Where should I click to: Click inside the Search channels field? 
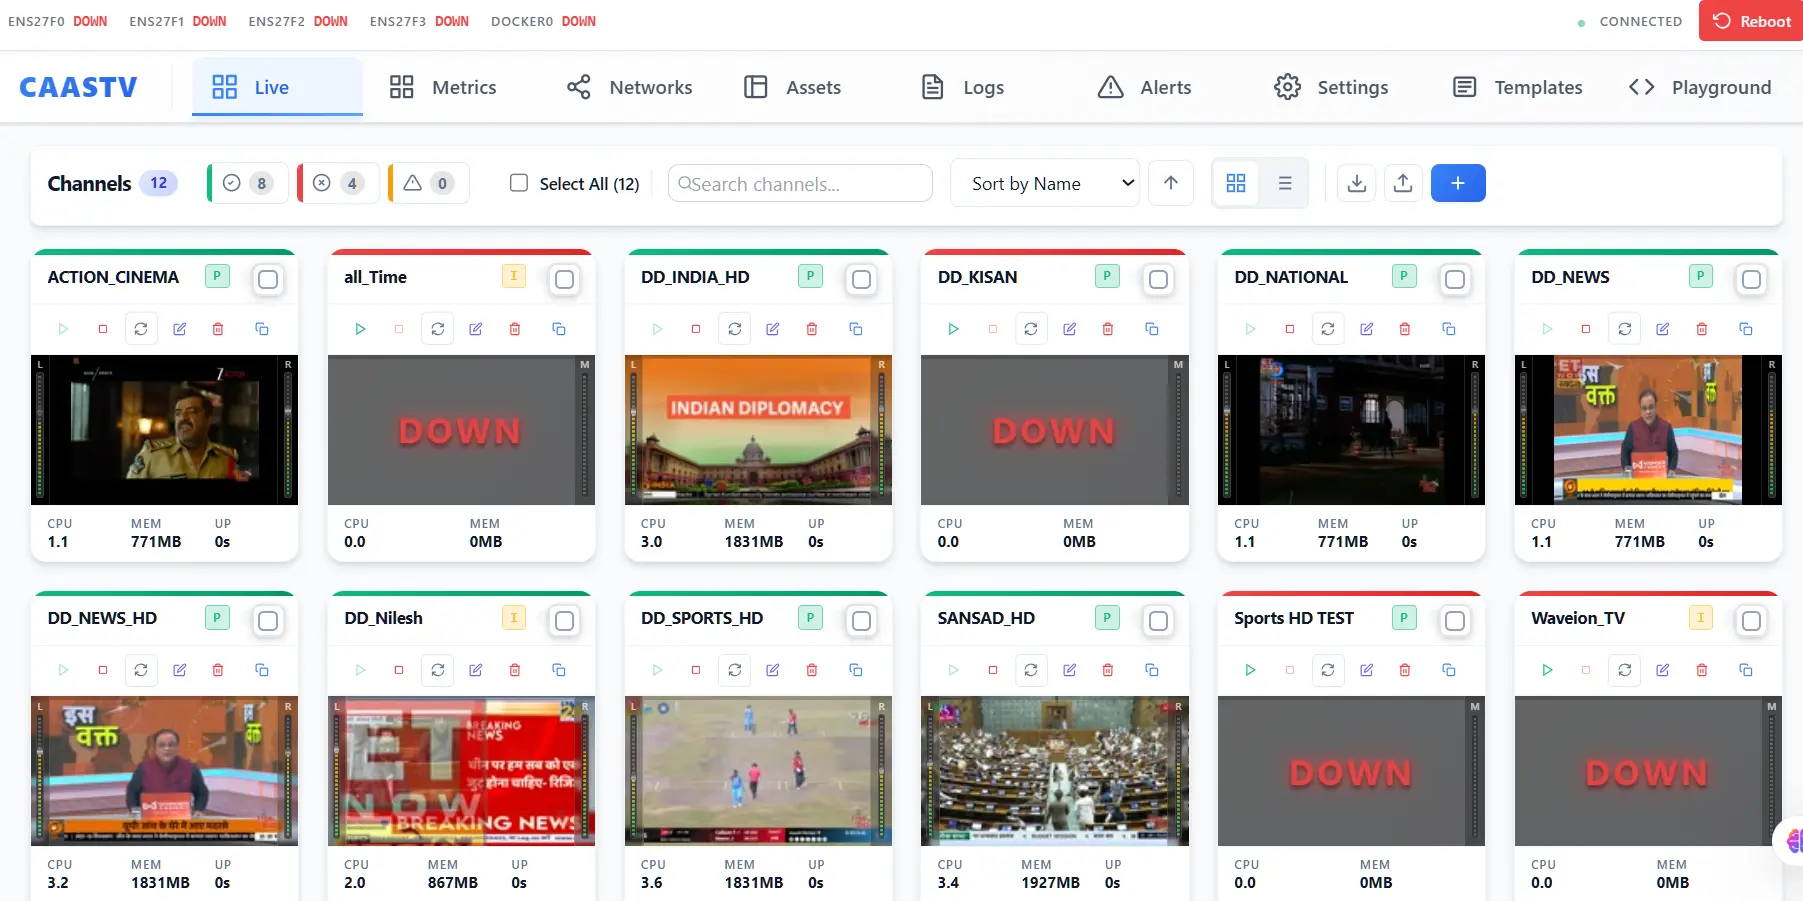click(800, 183)
